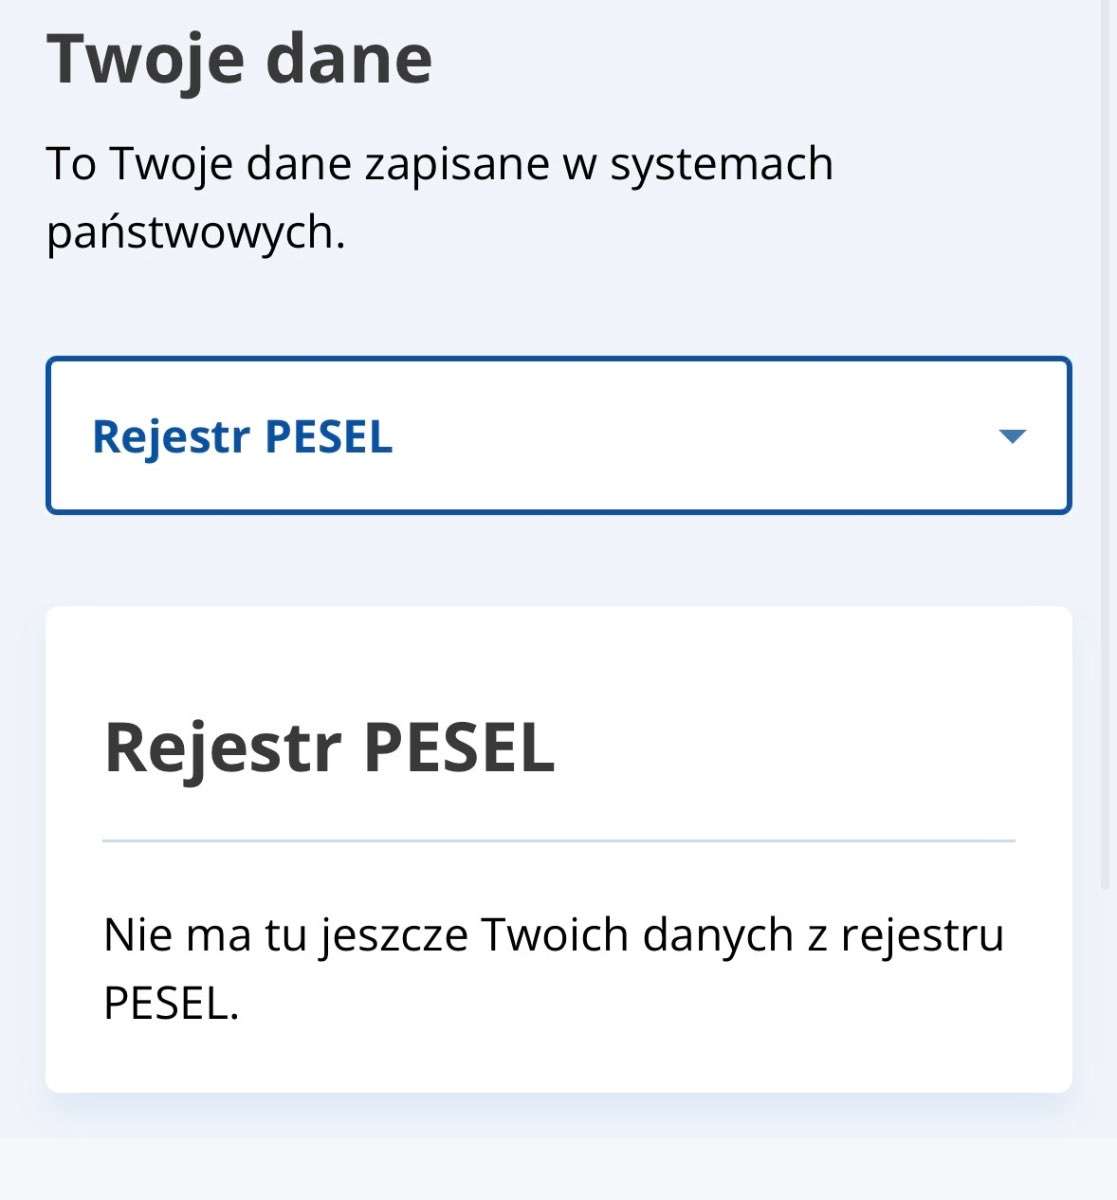This screenshot has width=1117, height=1200.
Task: Click the word 'systemach' in the description
Action: coord(721,164)
